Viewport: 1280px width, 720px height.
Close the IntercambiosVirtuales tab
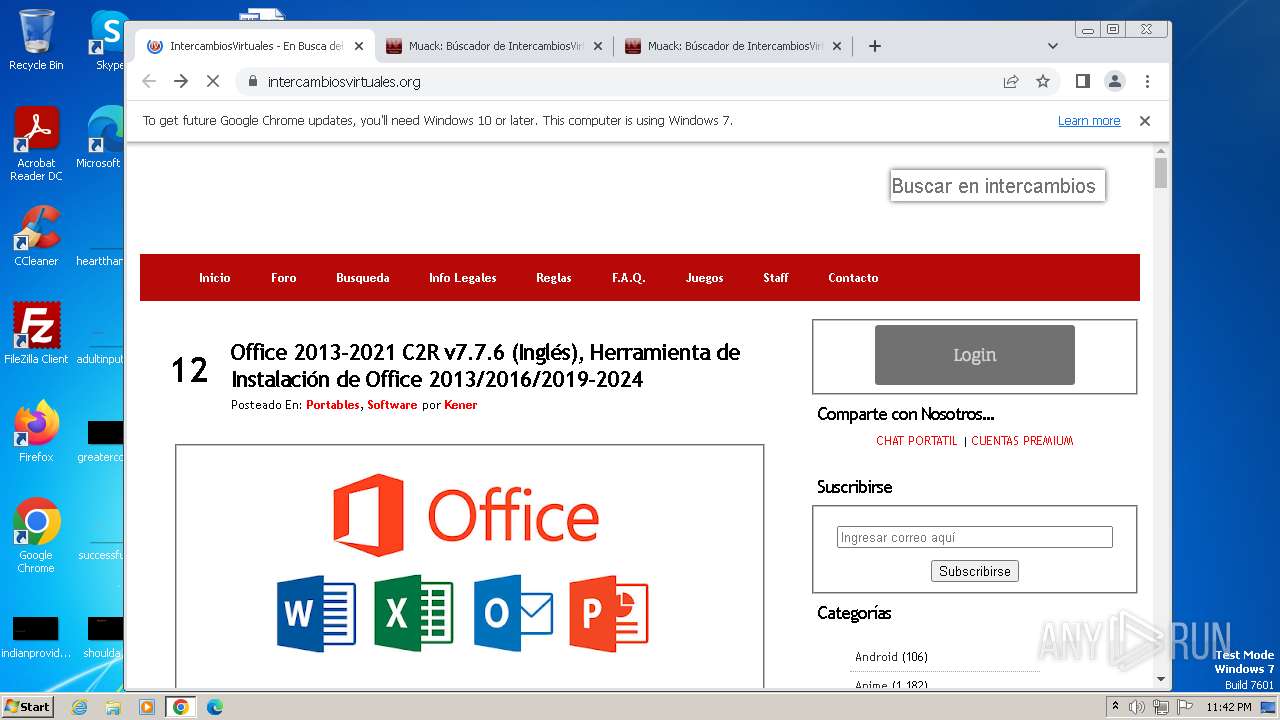pyautogui.click(x=359, y=46)
